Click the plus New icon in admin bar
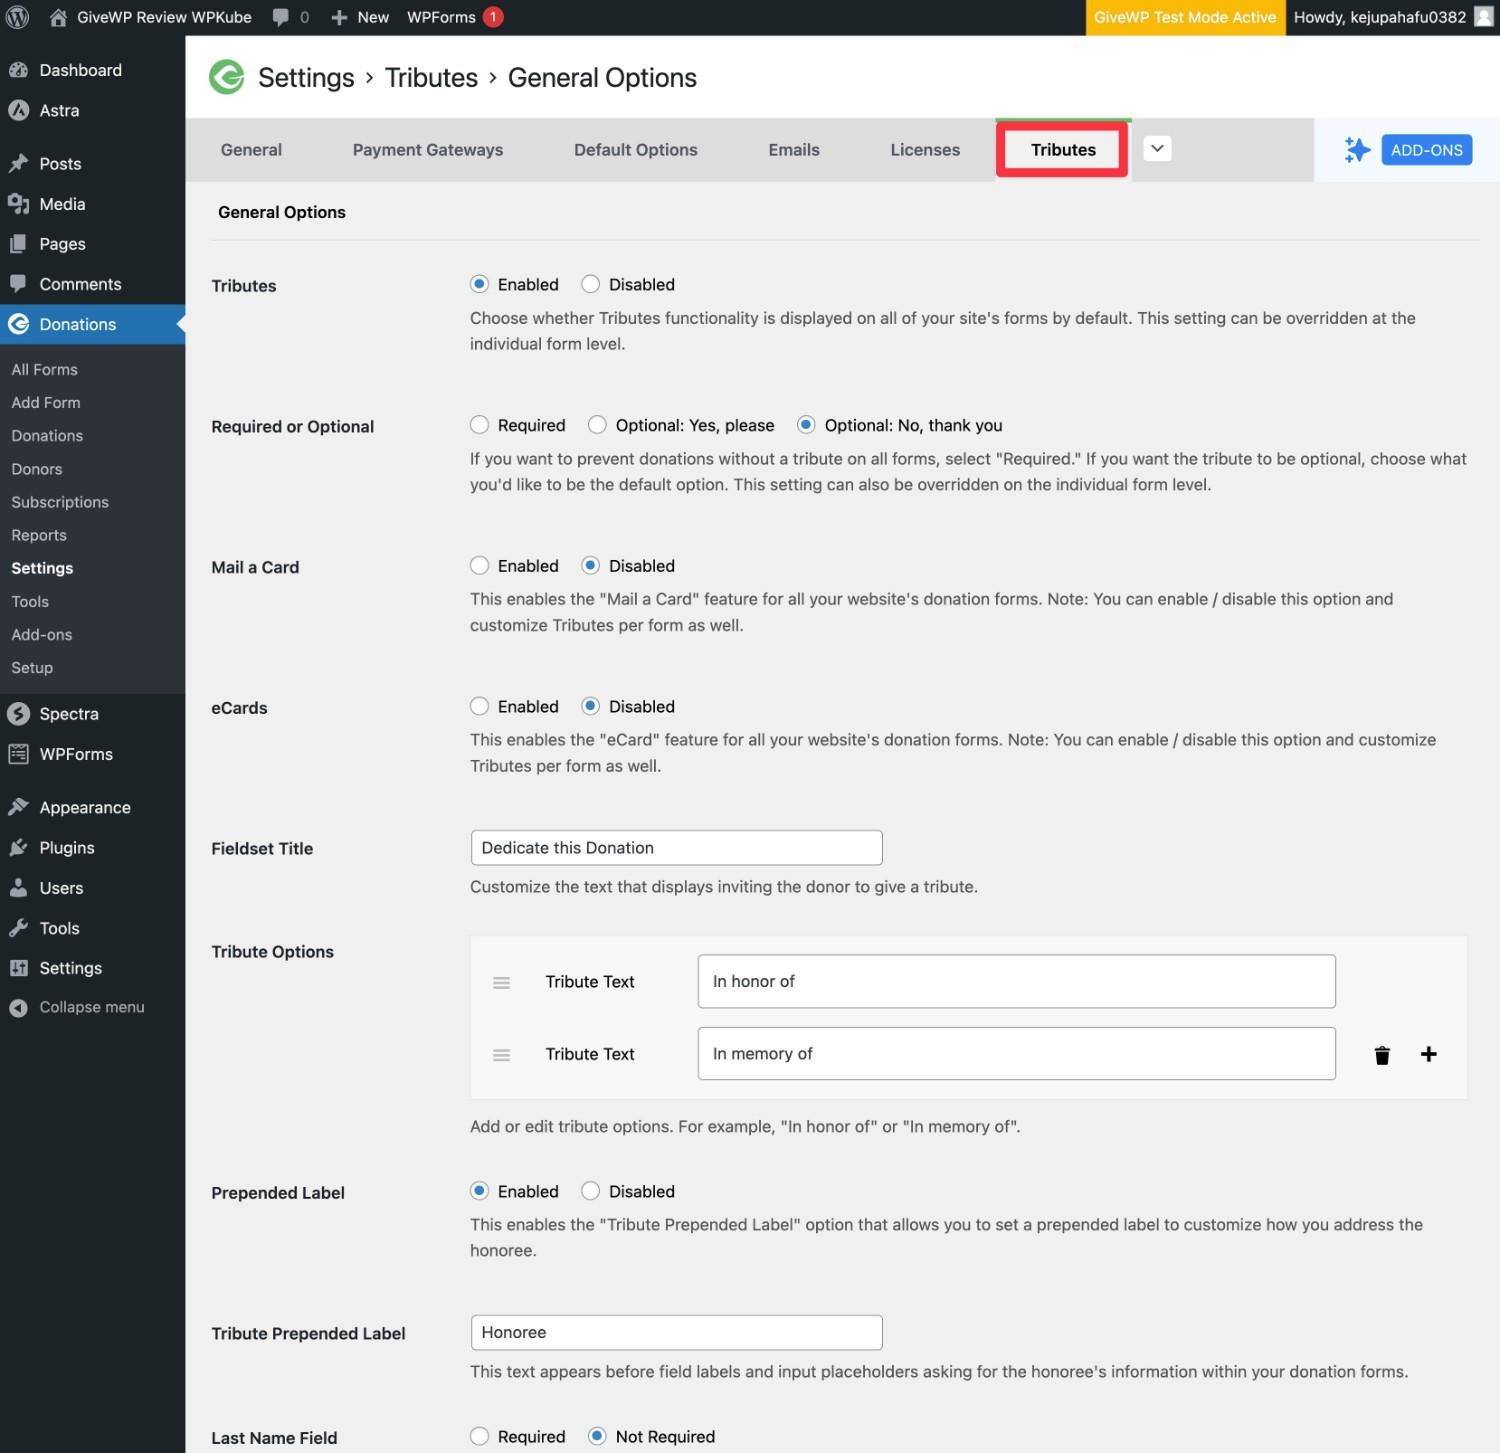Viewport: 1500px width, 1453px height. click(x=339, y=17)
